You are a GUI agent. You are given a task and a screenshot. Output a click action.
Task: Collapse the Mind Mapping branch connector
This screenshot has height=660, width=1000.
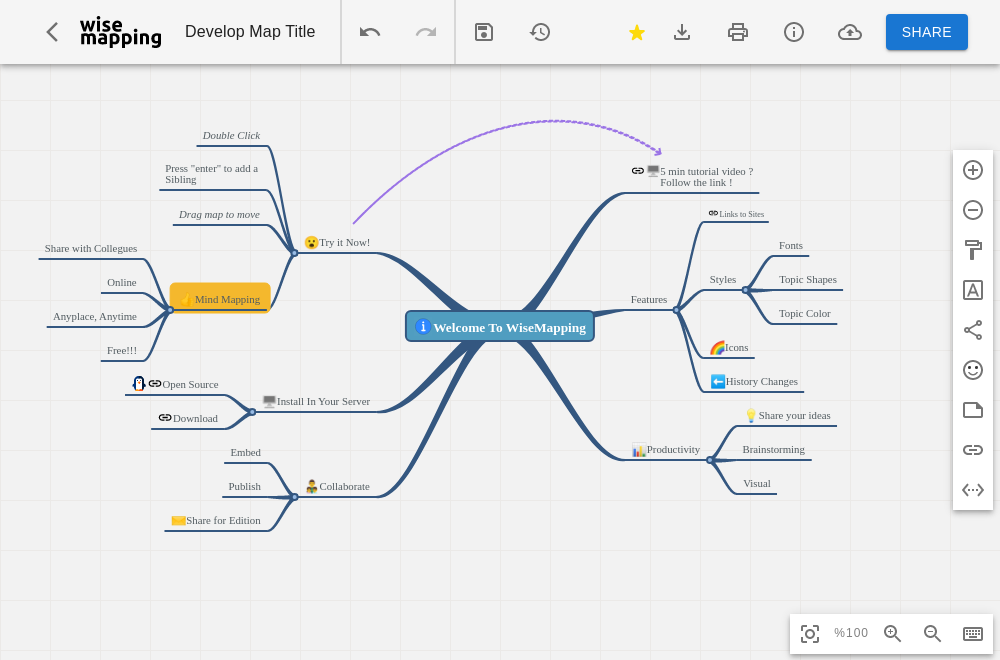[x=170, y=310]
